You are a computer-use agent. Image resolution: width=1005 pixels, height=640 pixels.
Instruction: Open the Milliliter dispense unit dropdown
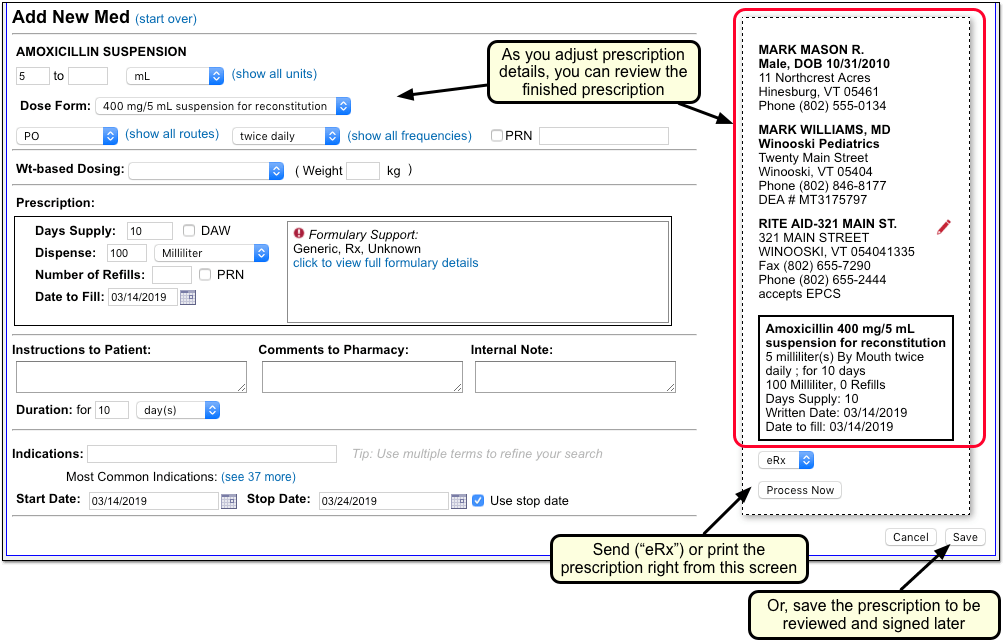[212, 253]
